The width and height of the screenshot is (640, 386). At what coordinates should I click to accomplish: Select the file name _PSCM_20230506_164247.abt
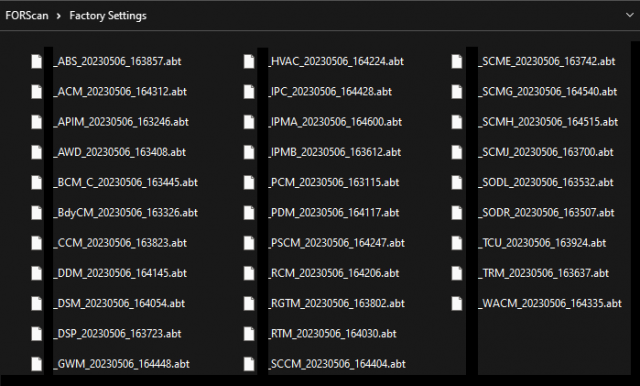[x=337, y=243]
